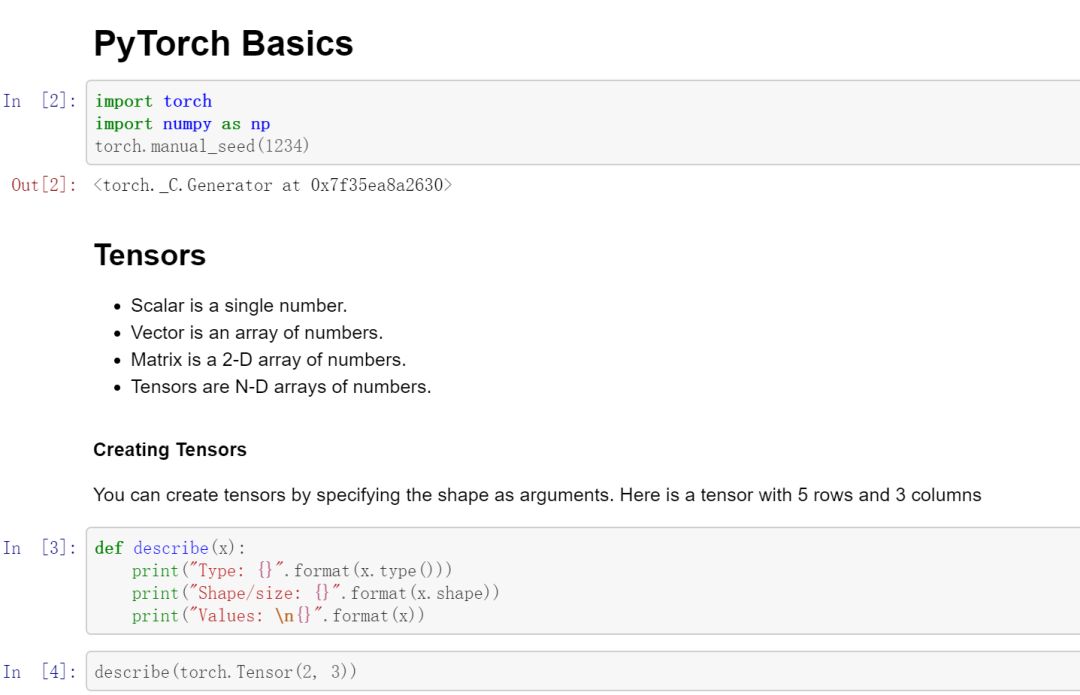Click the 'Tensors' section heading
Screen dimensions: 1080x695
coord(149,255)
